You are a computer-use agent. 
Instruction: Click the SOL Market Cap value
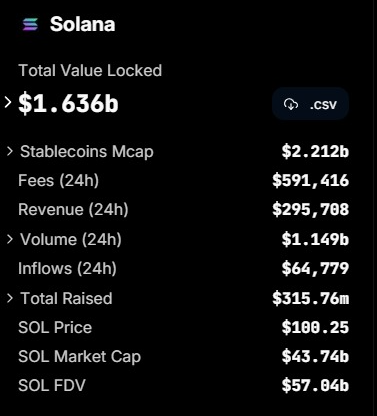pos(315,357)
